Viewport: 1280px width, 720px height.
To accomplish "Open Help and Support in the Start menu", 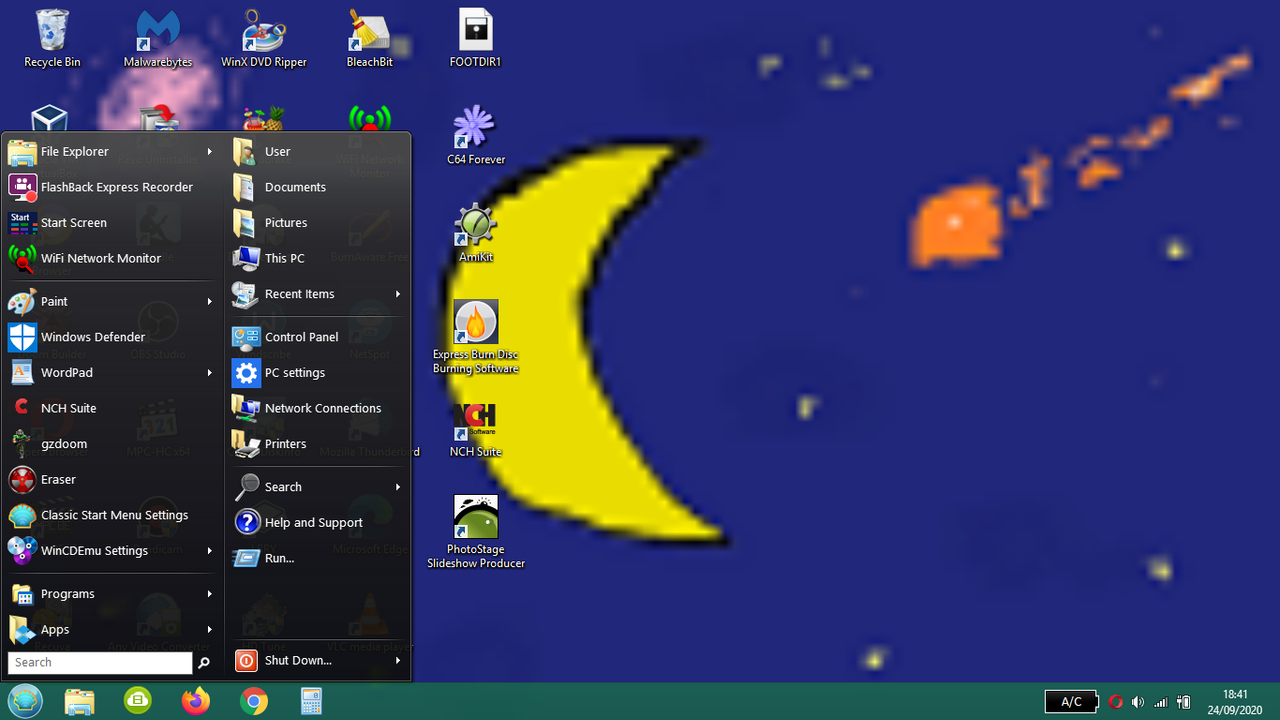I will [318, 523].
